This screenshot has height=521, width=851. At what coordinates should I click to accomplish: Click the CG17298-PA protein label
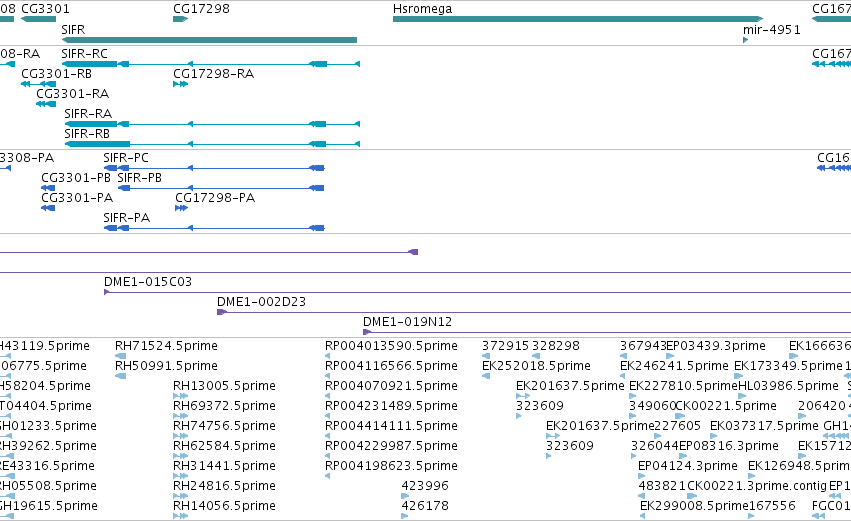point(215,198)
